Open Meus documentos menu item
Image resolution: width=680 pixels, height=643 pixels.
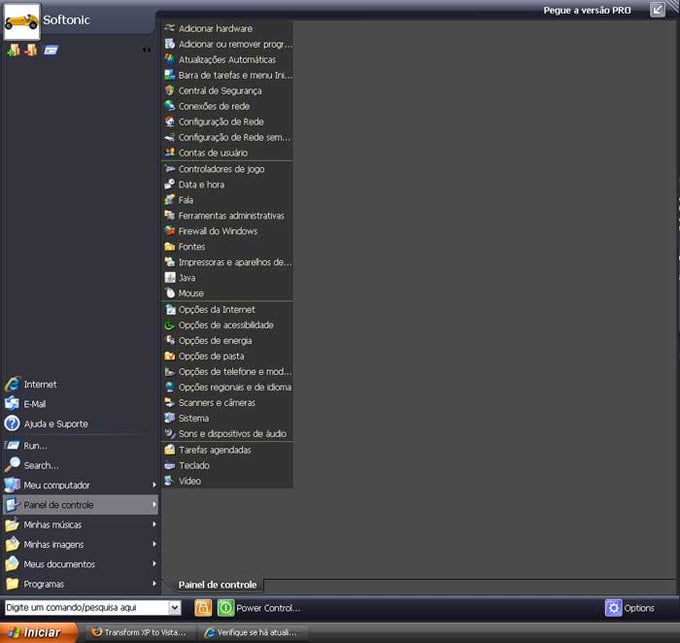click(80, 564)
